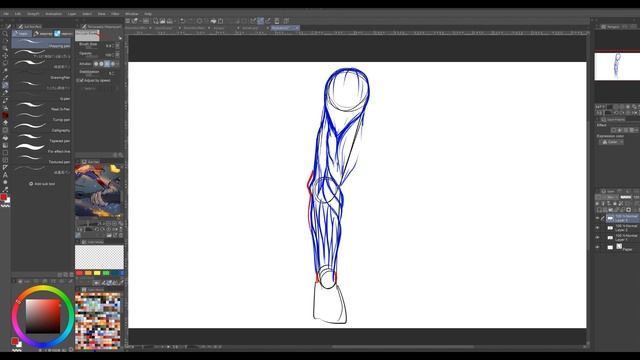
Task: Select Layer 1 in the layer list
Action: [x=623, y=238]
